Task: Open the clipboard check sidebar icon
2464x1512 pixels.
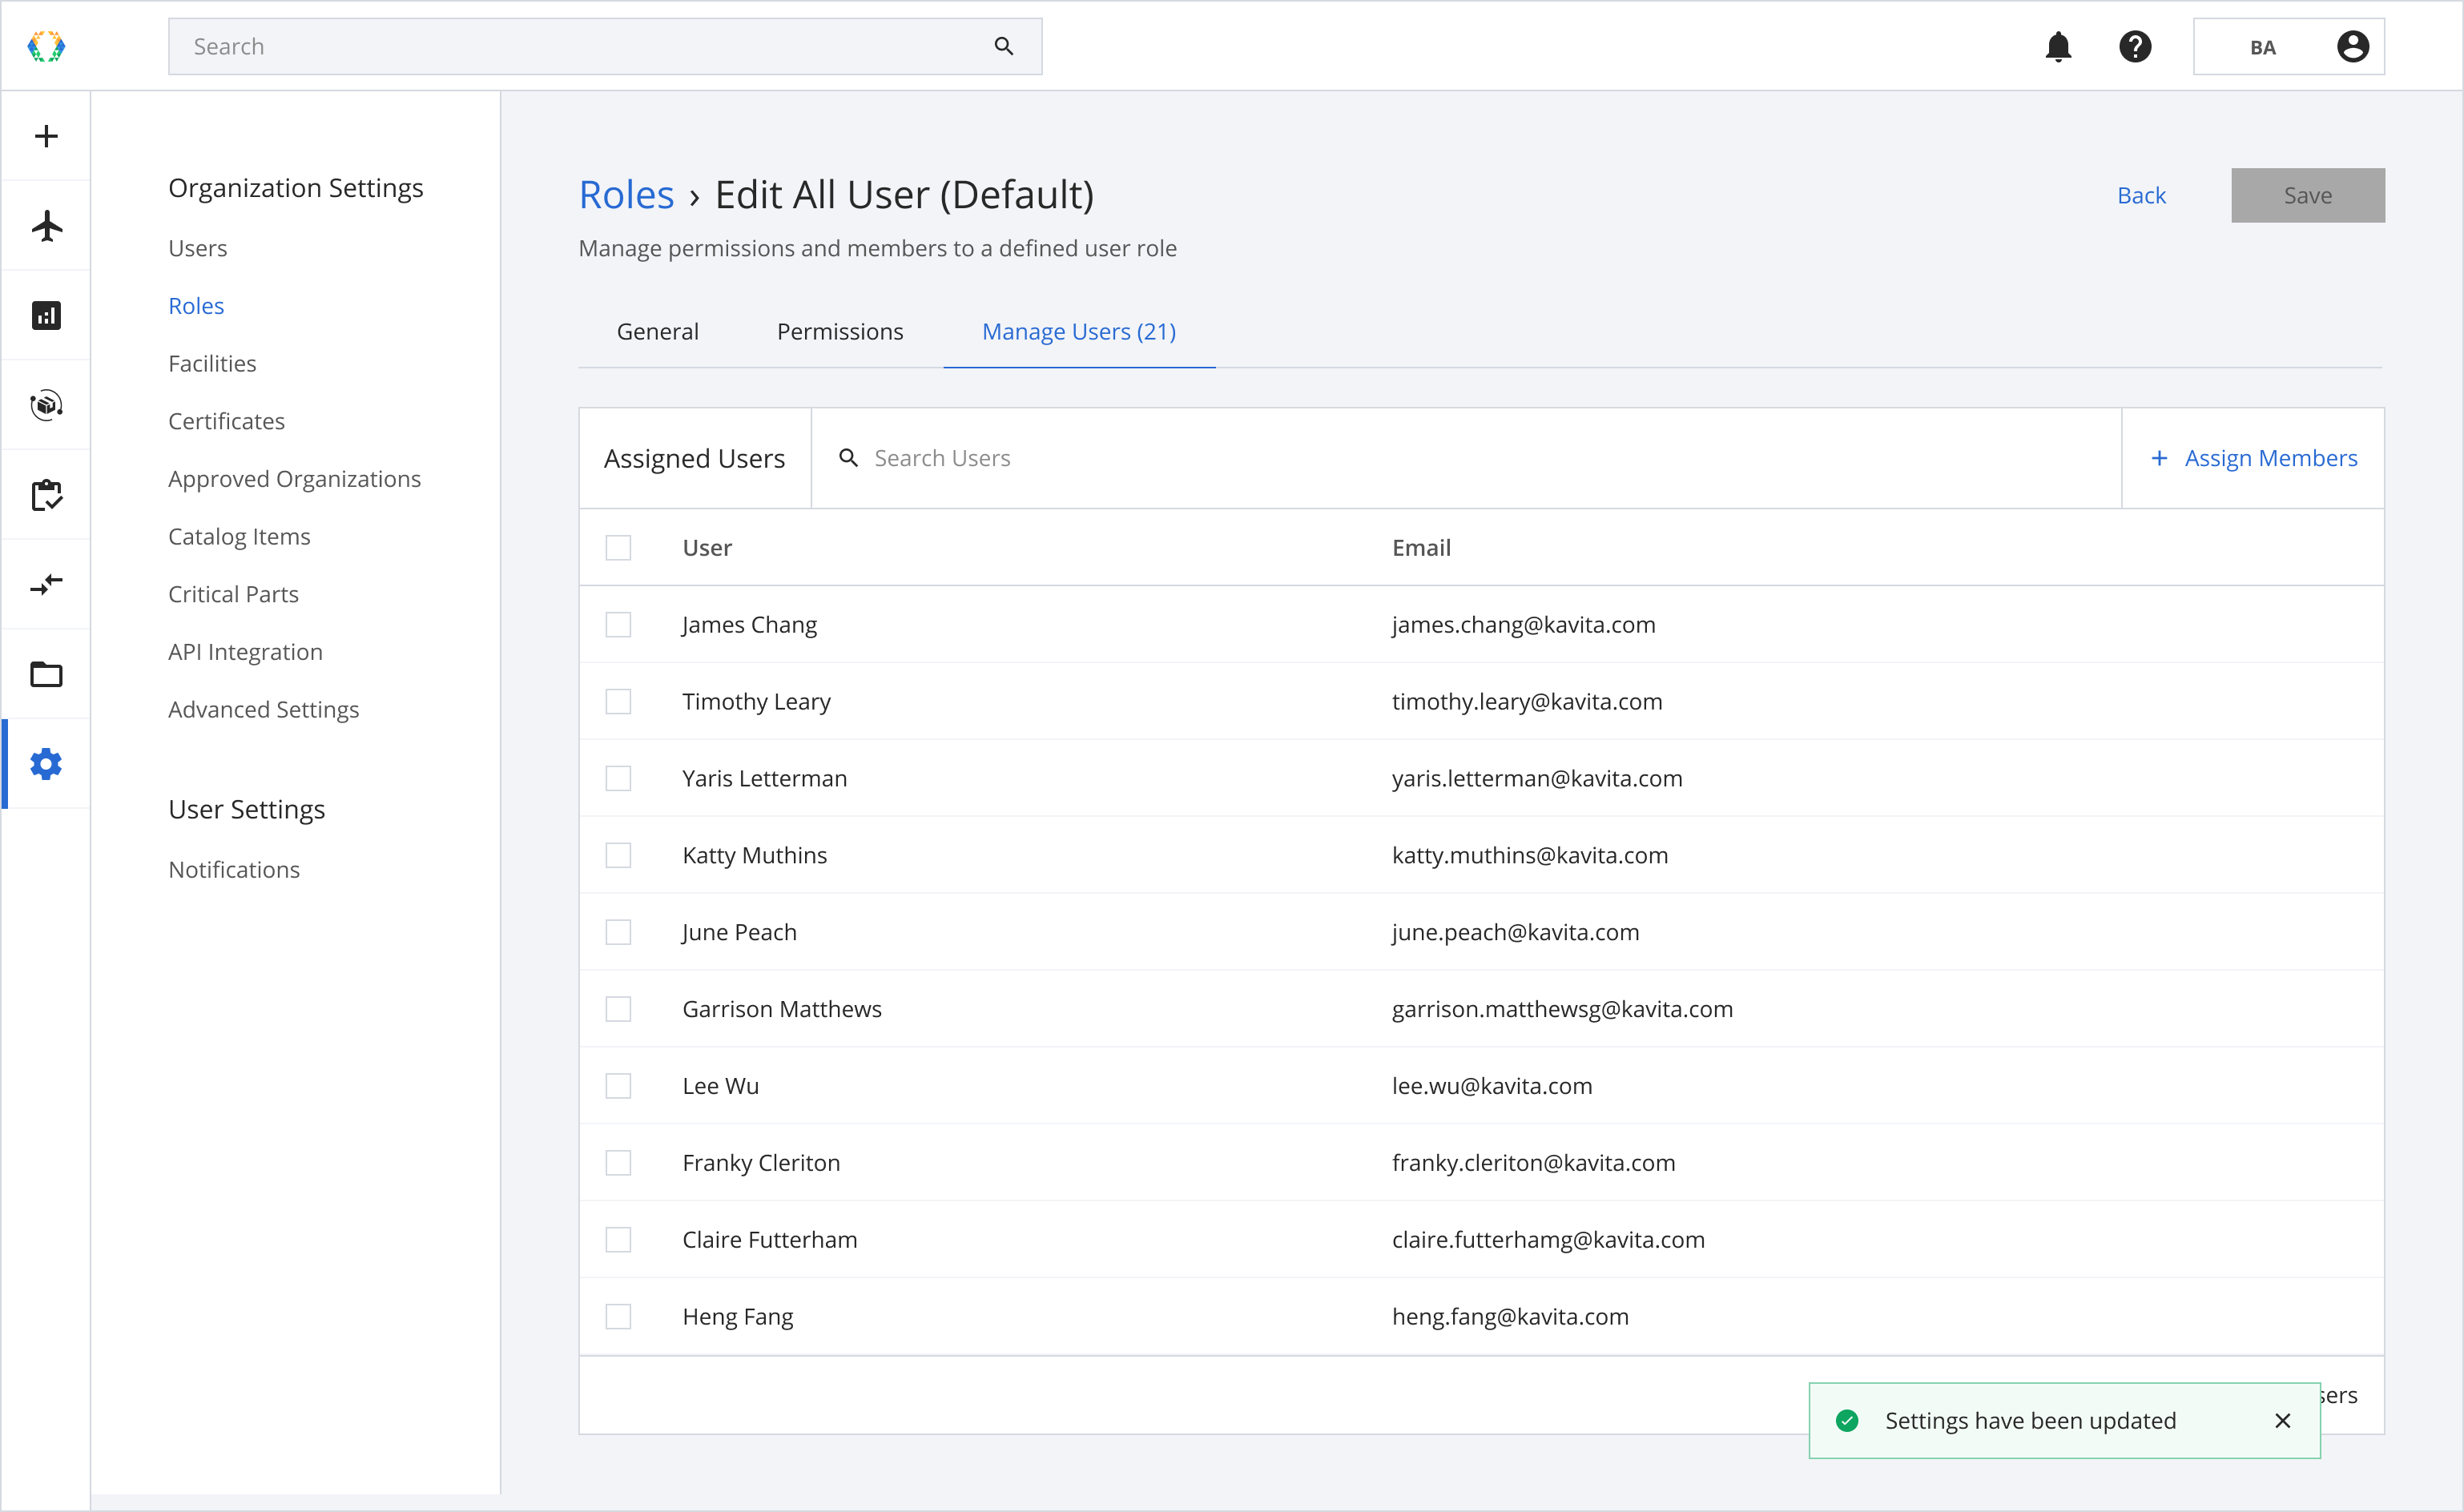Action: click(x=46, y=495)
